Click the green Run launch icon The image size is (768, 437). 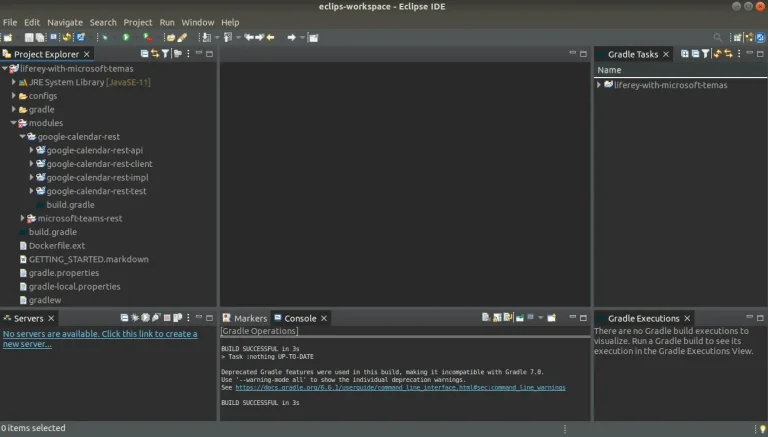pos(126,37)
